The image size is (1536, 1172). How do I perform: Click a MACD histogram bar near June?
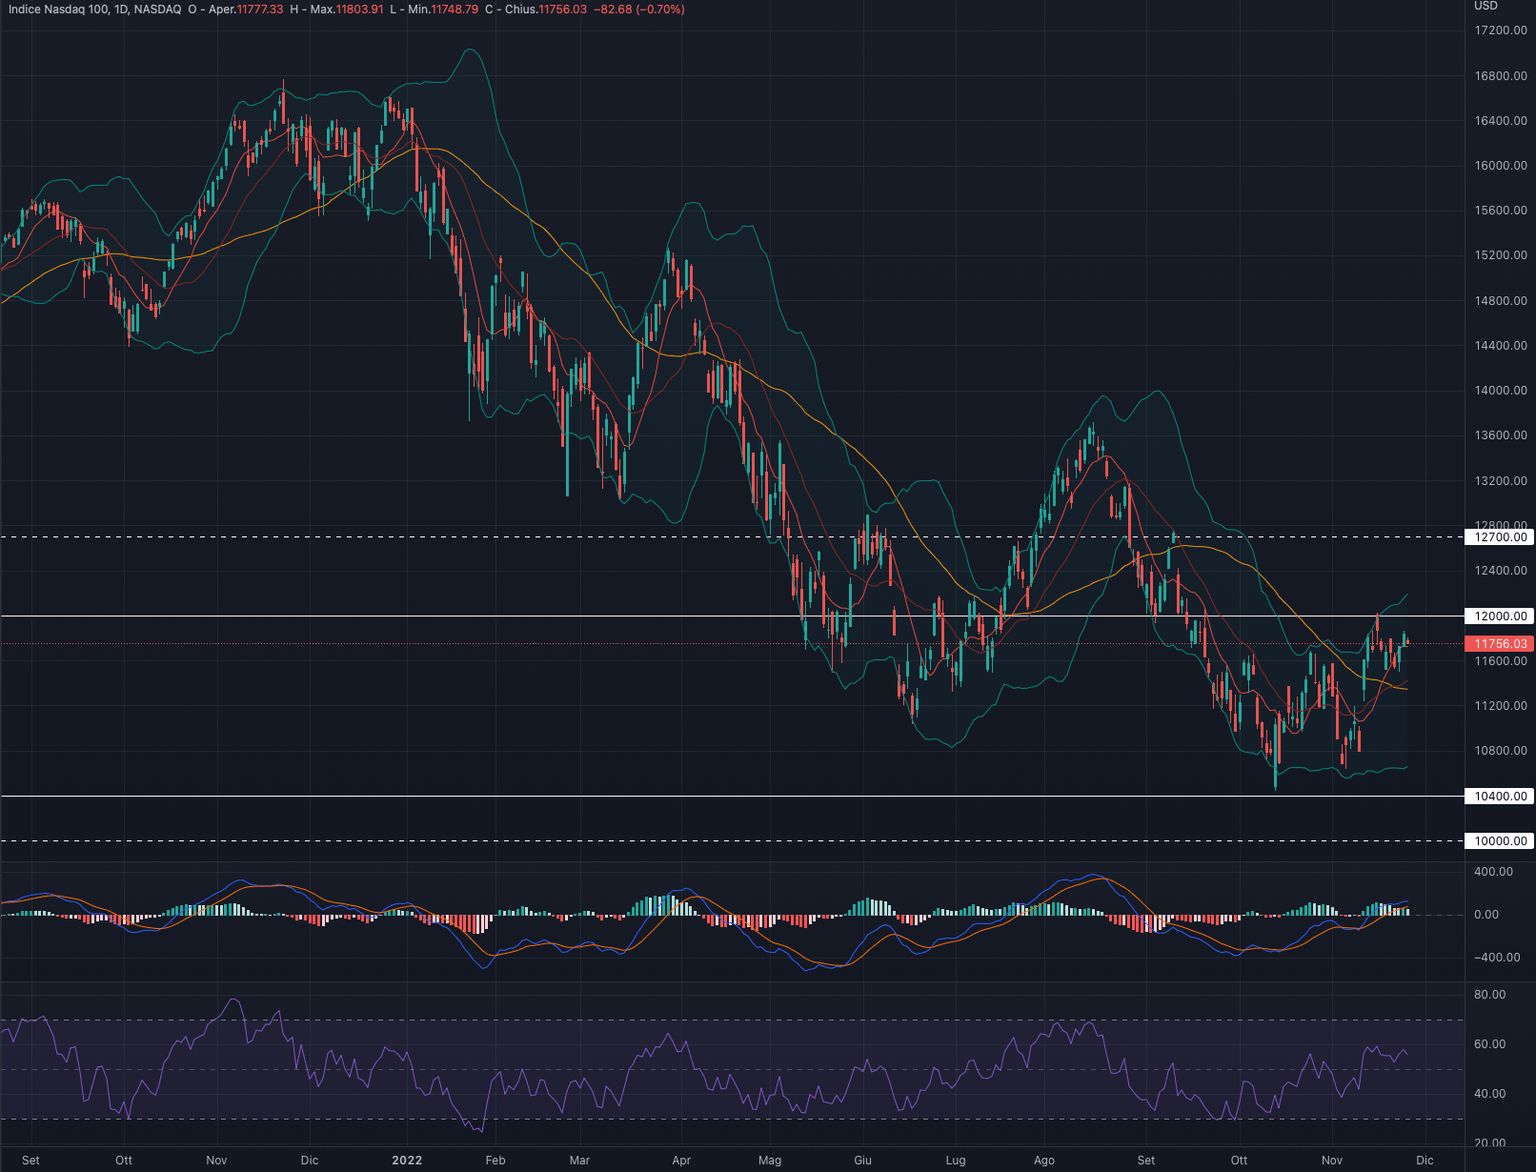tap(865, 905)
